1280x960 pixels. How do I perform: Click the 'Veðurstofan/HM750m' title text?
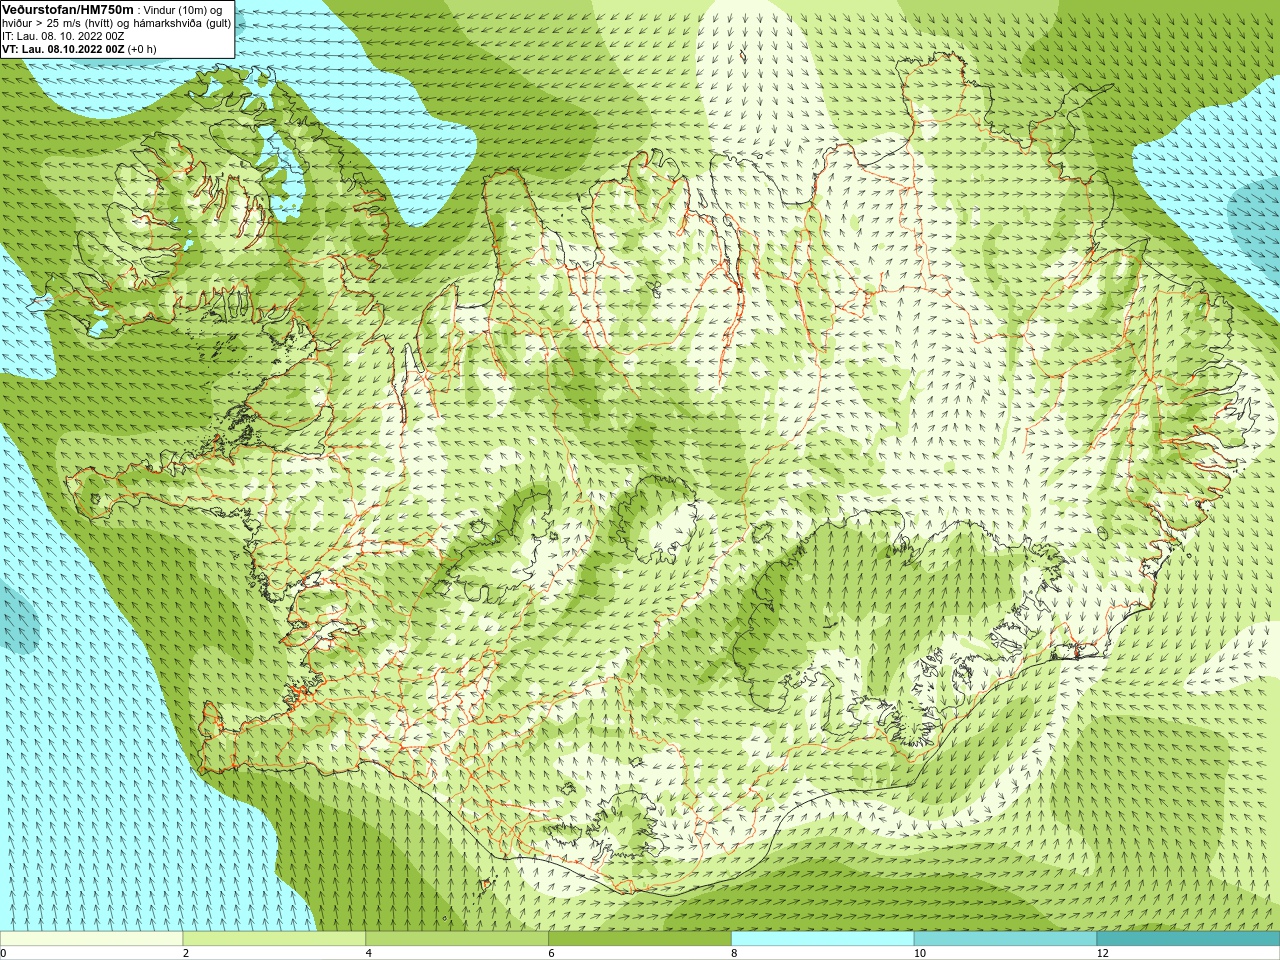pos(68,9)
